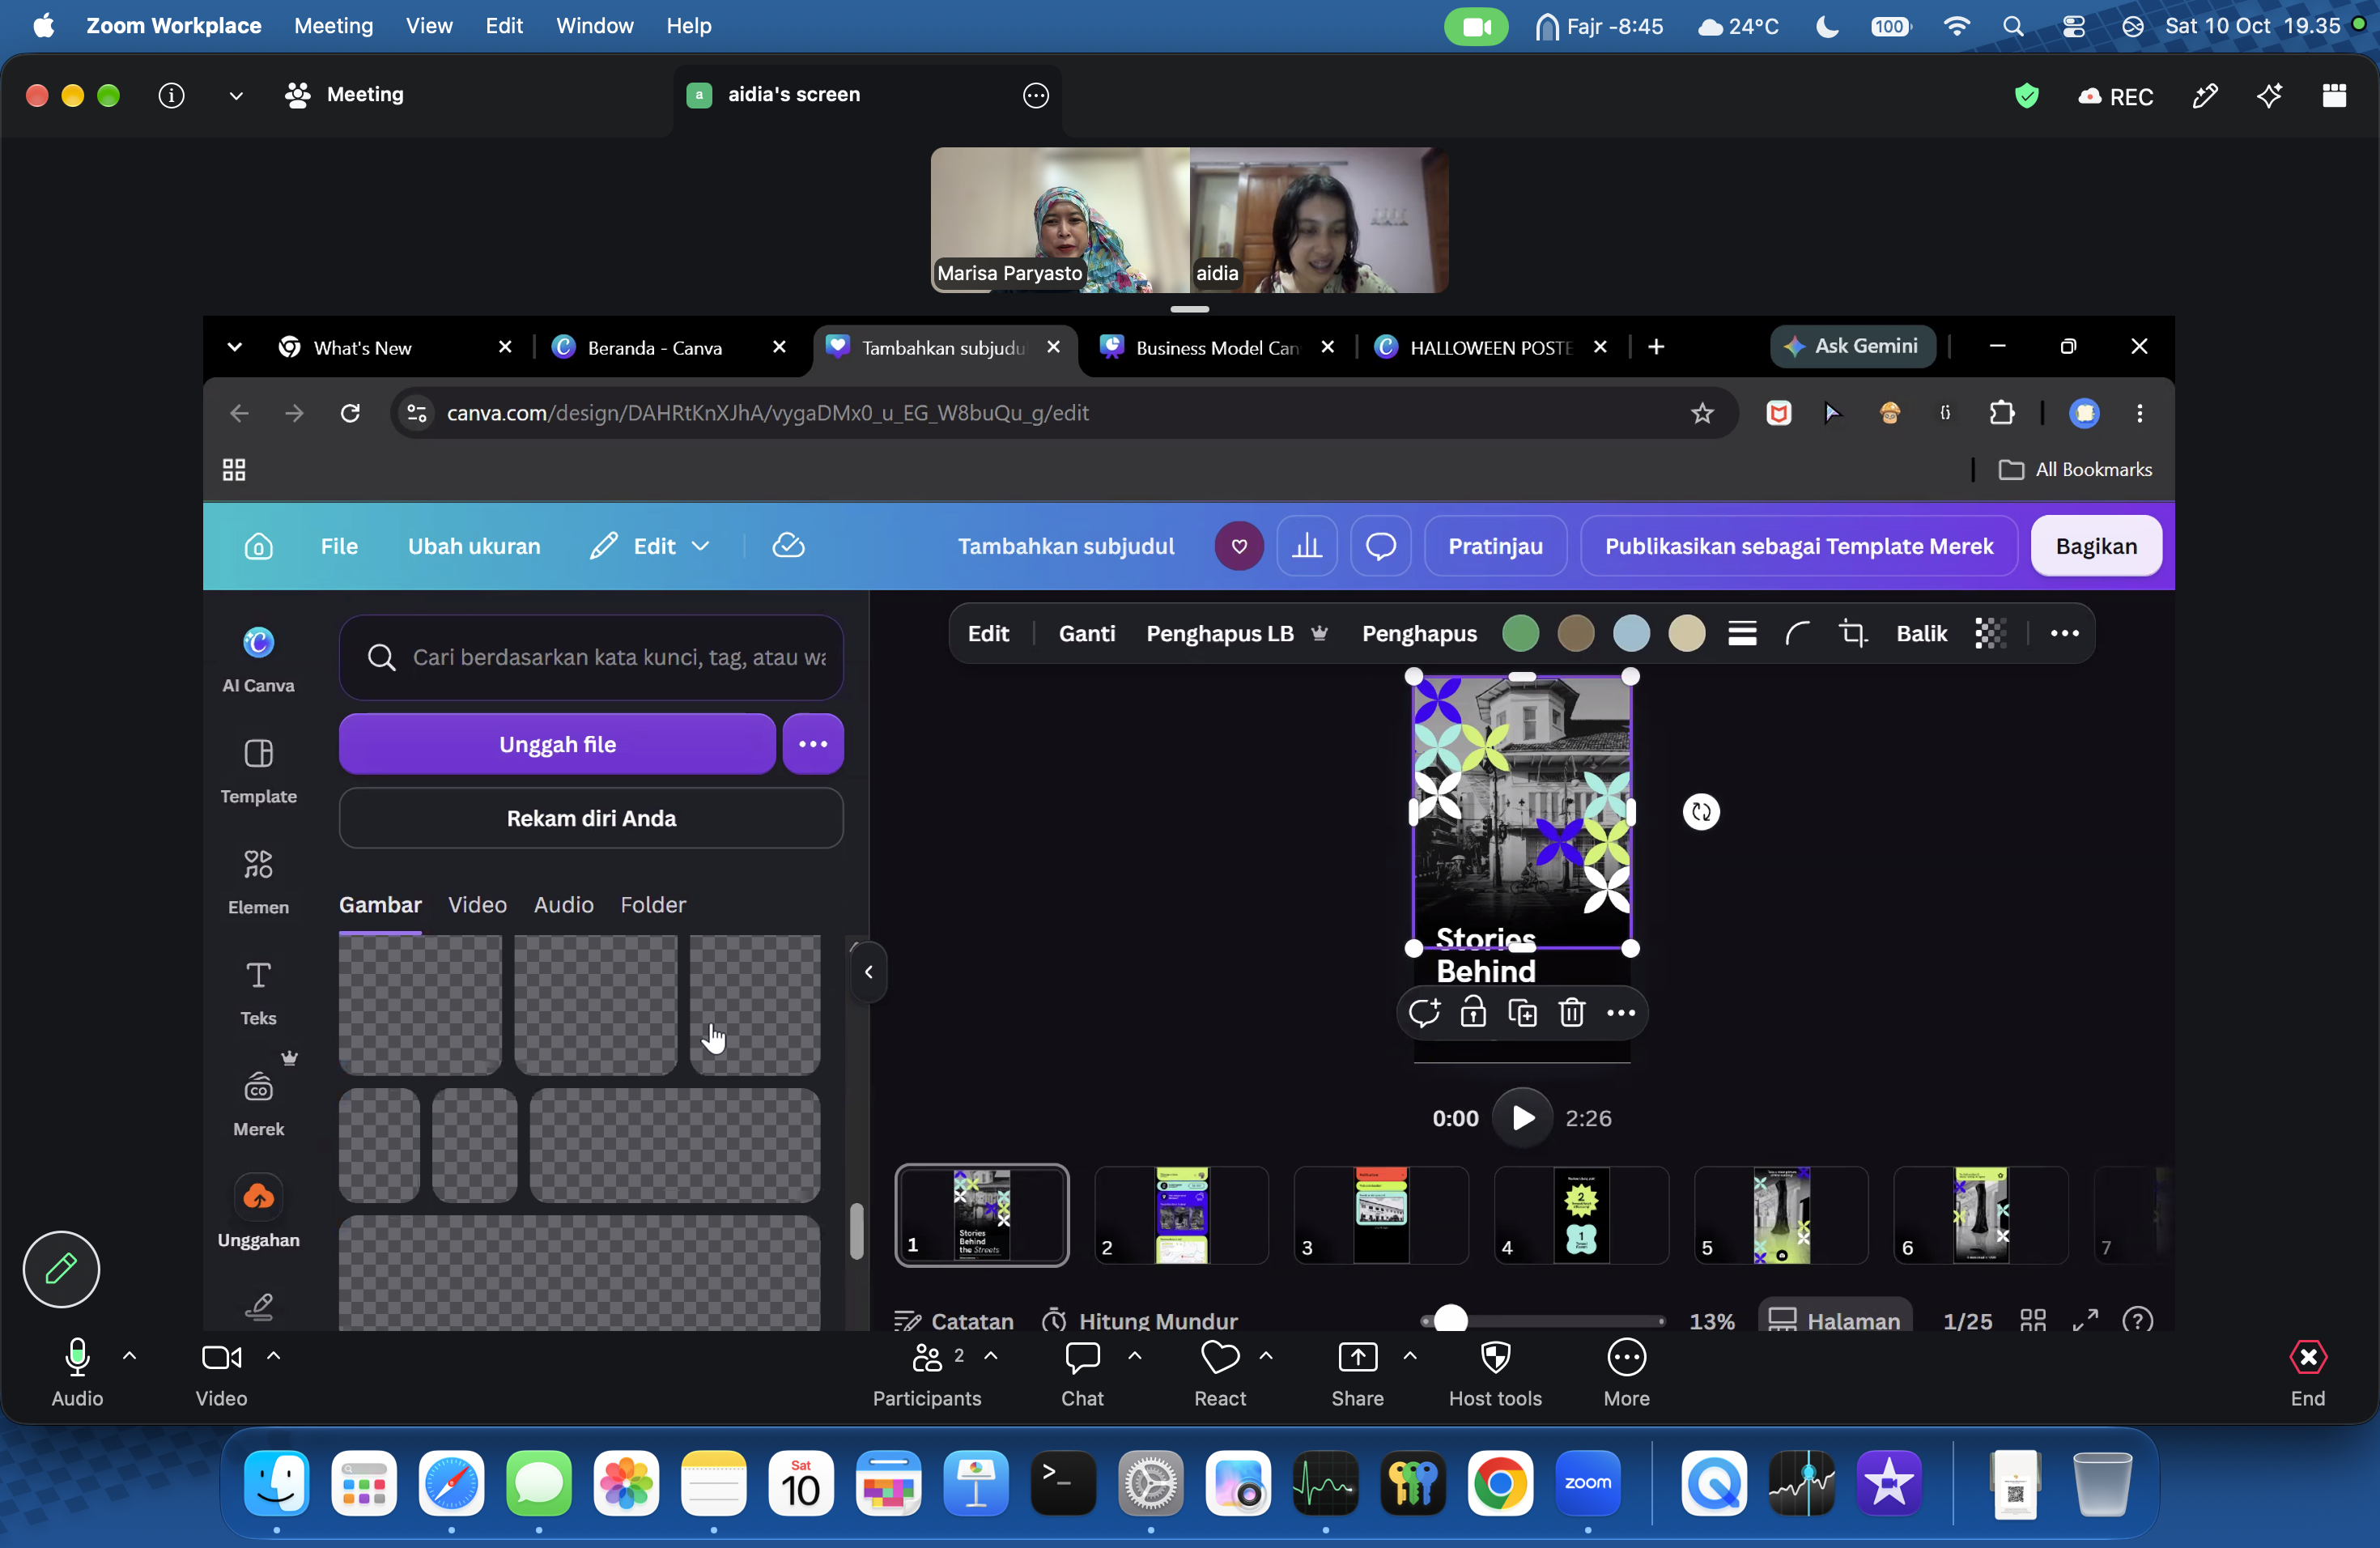The height and width of the screenshot is (1548, 2380).
Task: Open the Teks panel
Action: 258,992
